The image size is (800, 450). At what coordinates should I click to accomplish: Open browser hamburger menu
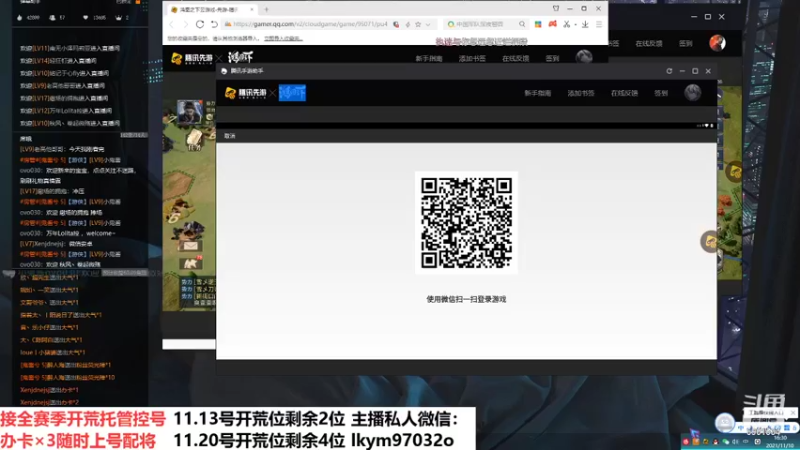click(599, 24)
